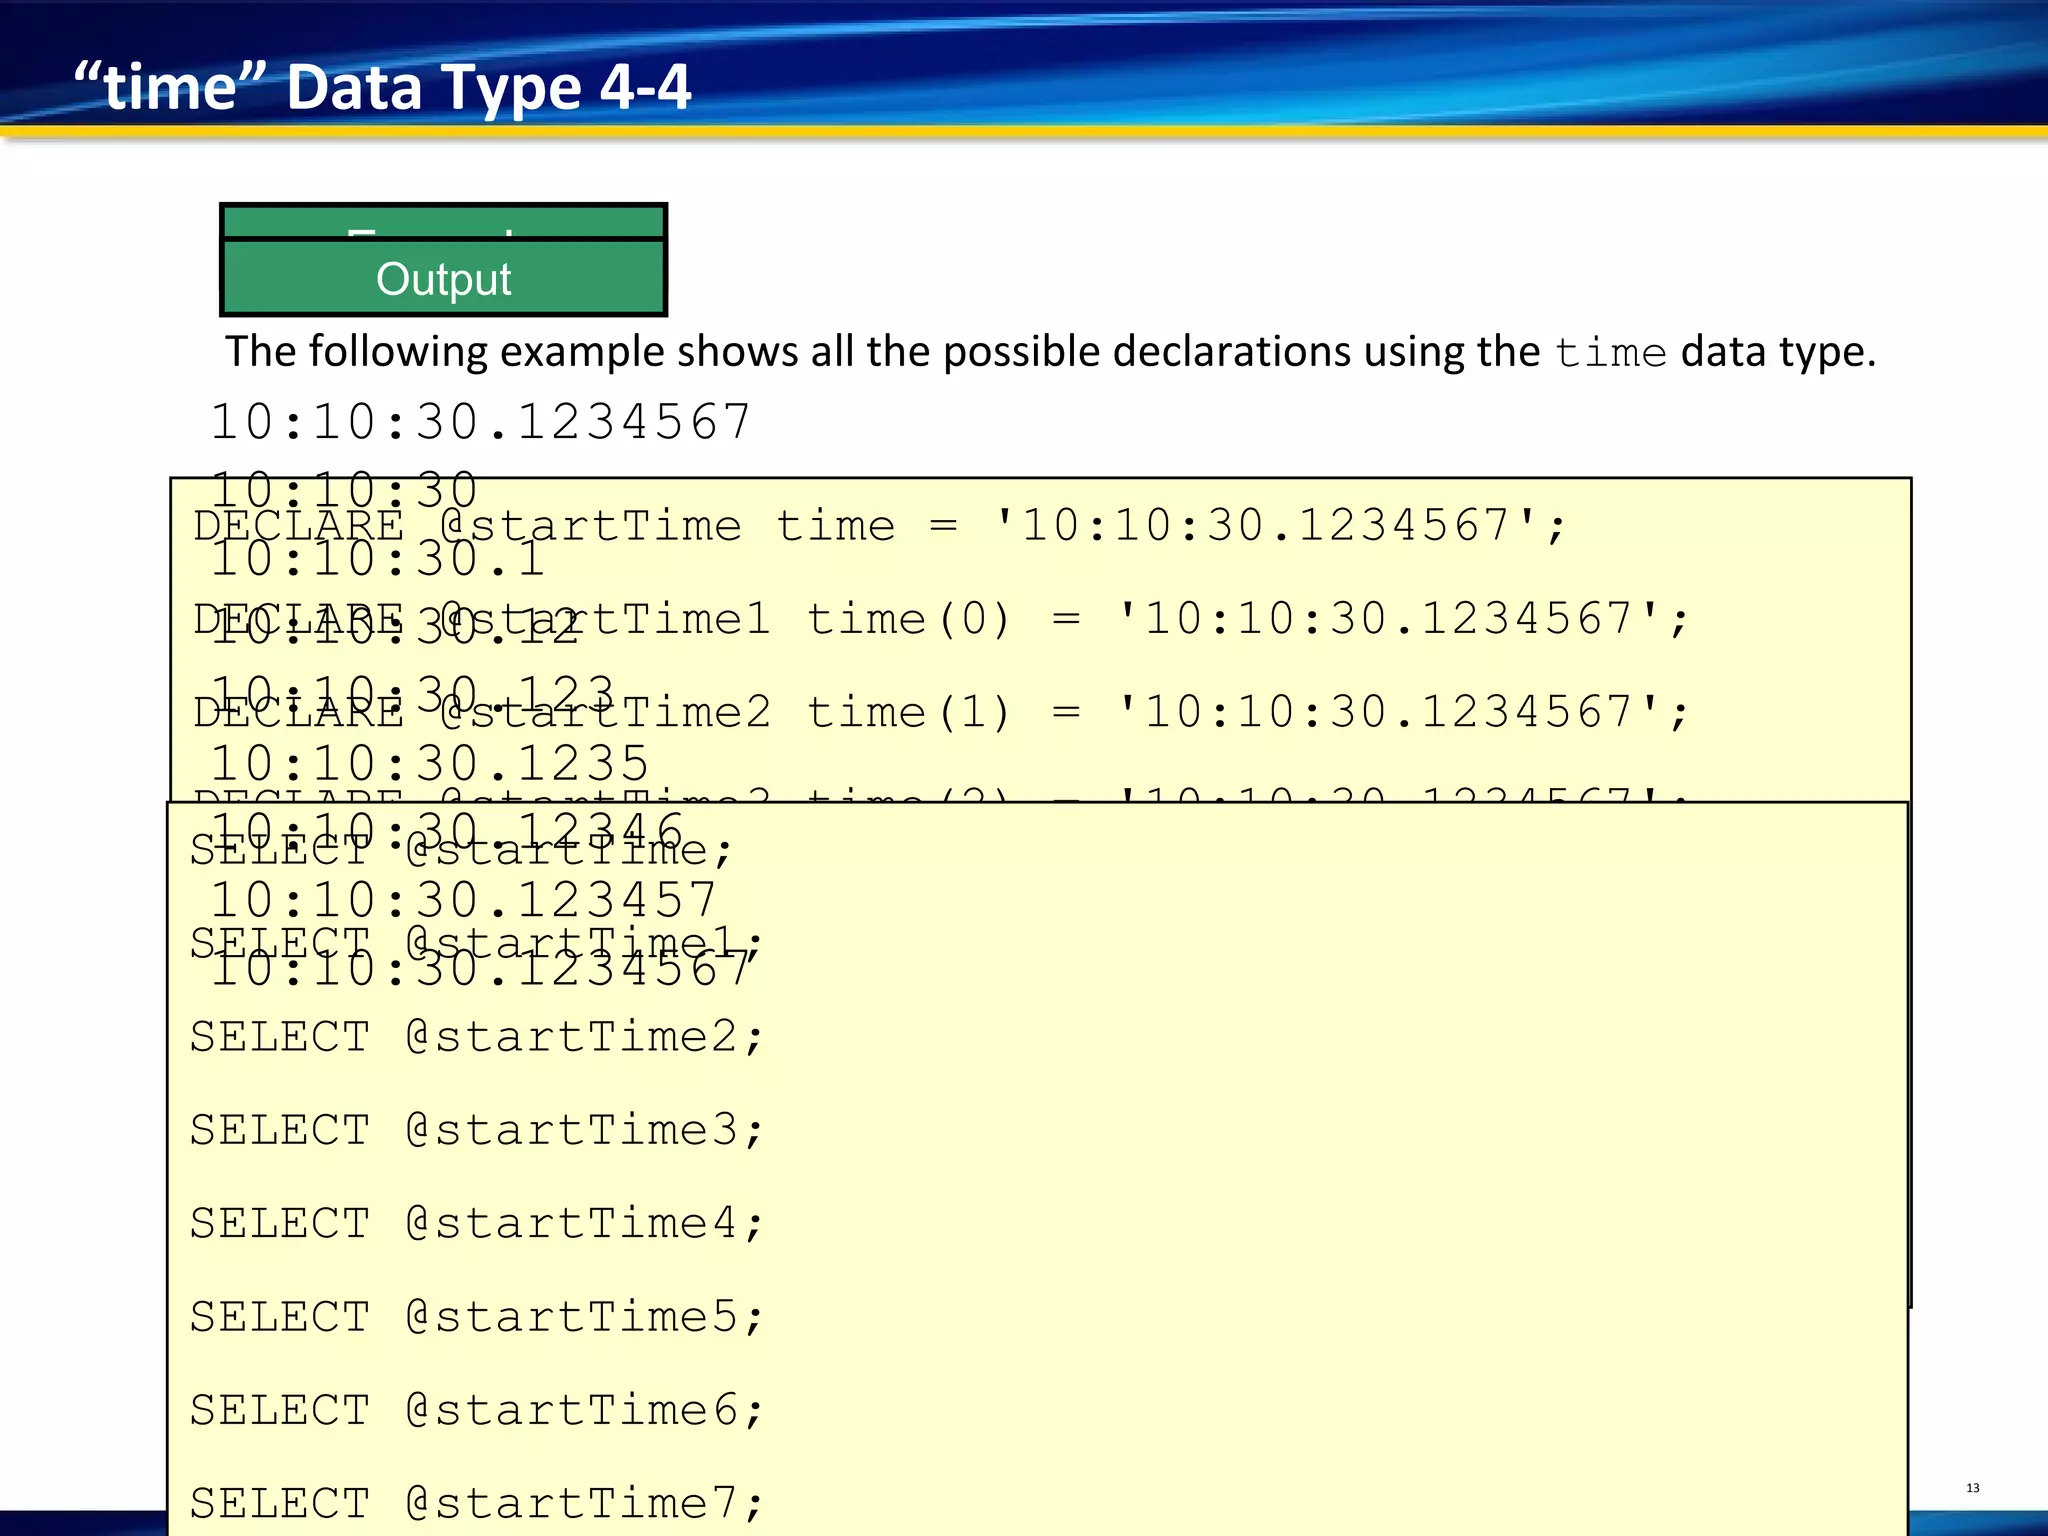2048x1536 pixels.
Task: Click the SELECT @startTime6; line
Action: (x=477, y=1411)
